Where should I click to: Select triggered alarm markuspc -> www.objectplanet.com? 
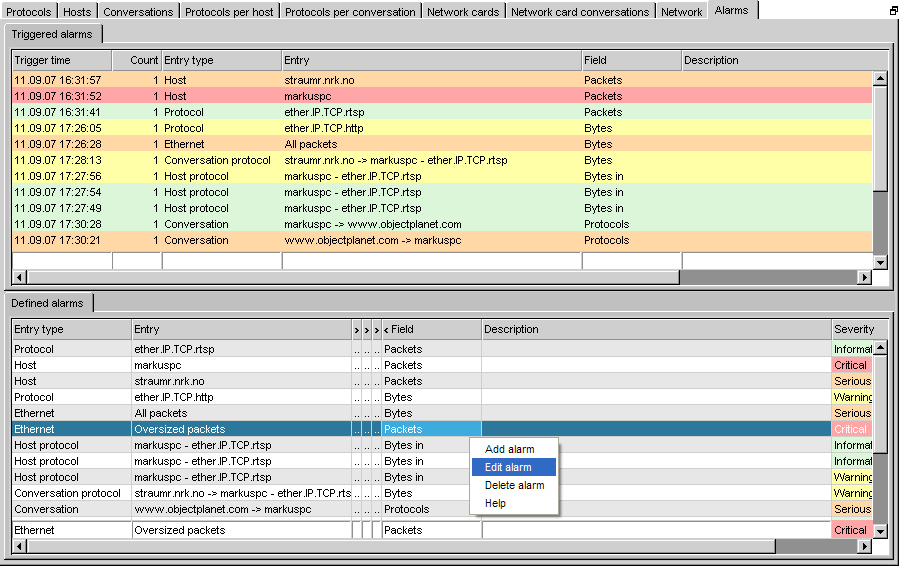(442, 225)
